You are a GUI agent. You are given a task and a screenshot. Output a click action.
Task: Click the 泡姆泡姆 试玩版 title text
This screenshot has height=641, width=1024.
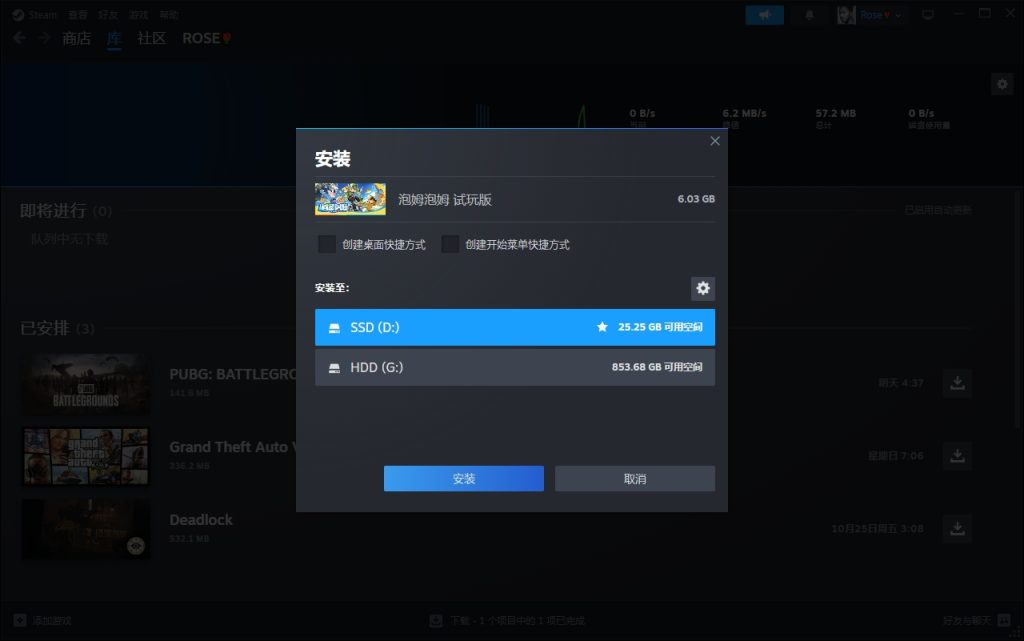click(445, 200)
